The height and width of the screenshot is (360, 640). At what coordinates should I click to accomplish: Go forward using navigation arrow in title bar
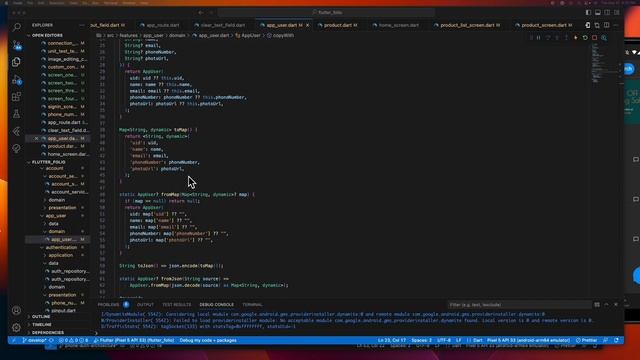(x=211, y=13)
